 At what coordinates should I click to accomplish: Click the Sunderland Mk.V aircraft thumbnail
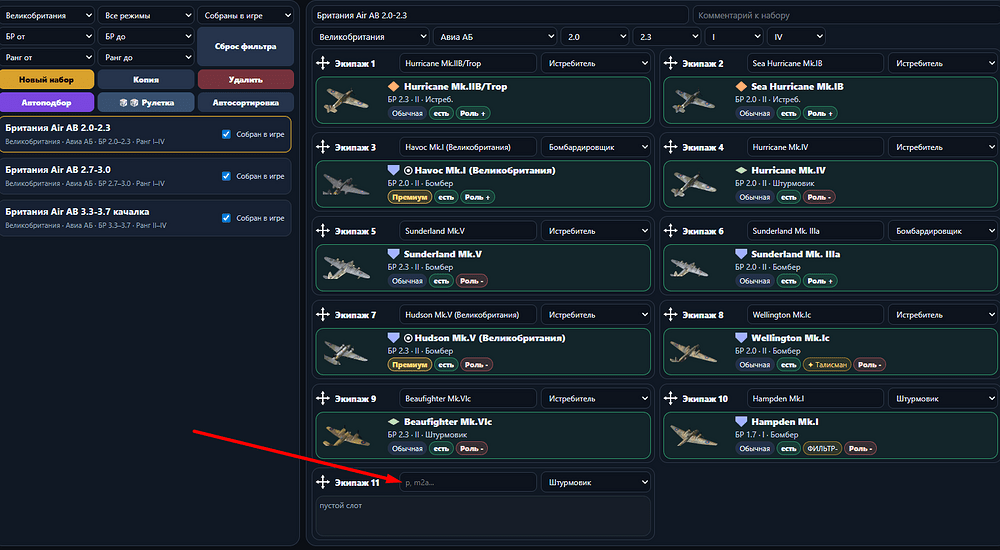pyautogui.click(x=347, y=267)
